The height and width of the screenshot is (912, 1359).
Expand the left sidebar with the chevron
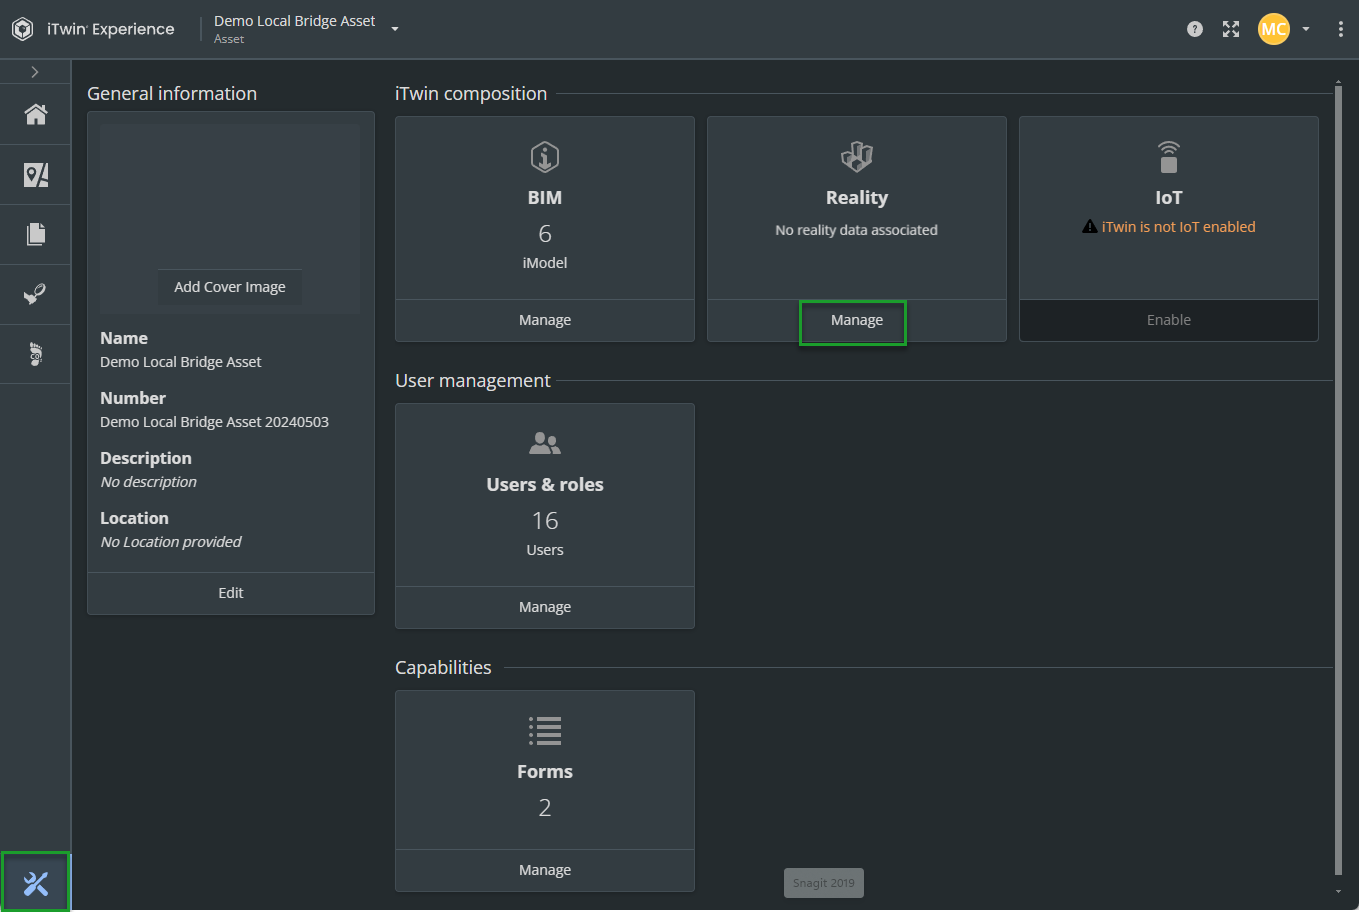[x=35, y=72]
